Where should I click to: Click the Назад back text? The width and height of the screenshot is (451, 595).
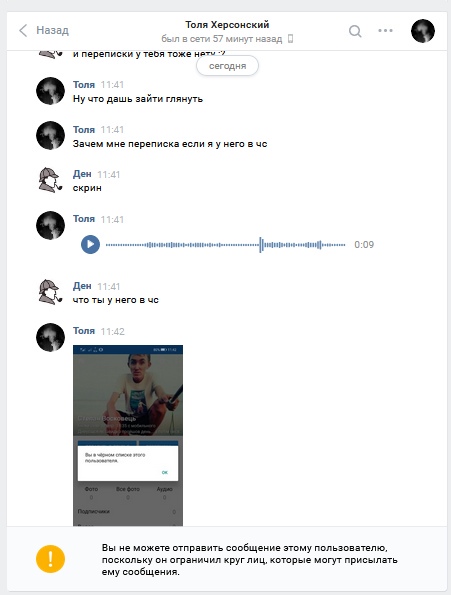pyautogui.click(x=52, y=30)
